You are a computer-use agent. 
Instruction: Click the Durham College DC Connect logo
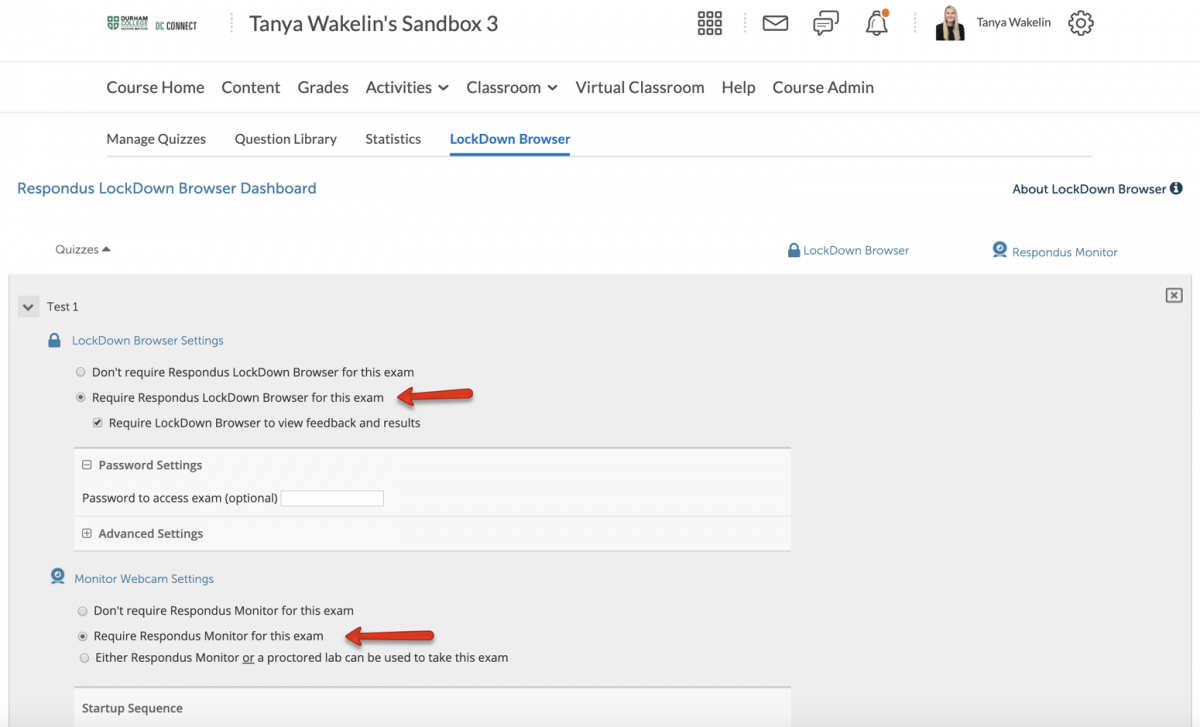[152, 24]
